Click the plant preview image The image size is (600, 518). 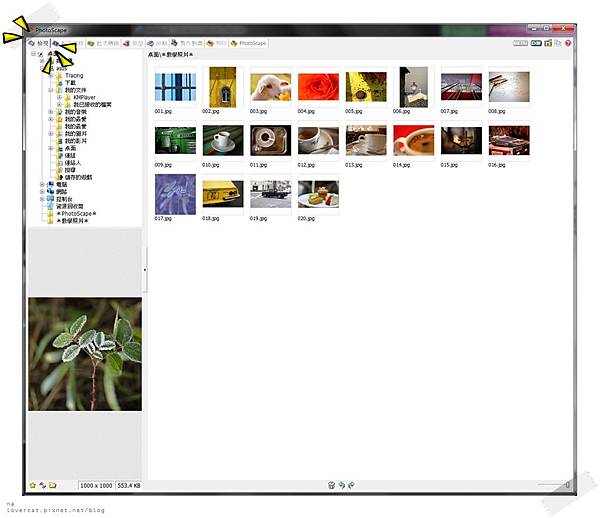click(85, 354)
